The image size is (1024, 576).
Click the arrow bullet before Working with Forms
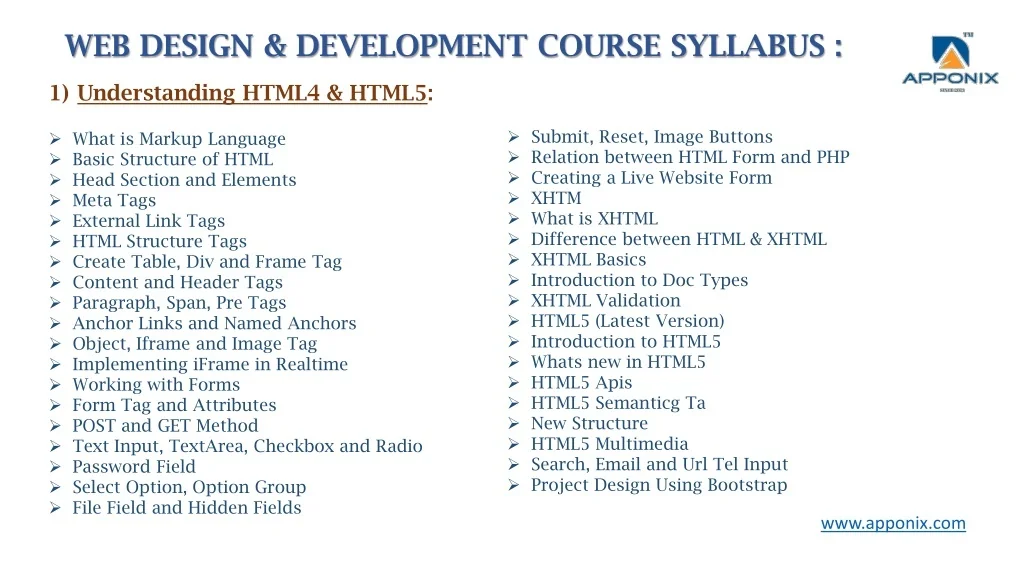pyautogui.click(x=56, y=385)
